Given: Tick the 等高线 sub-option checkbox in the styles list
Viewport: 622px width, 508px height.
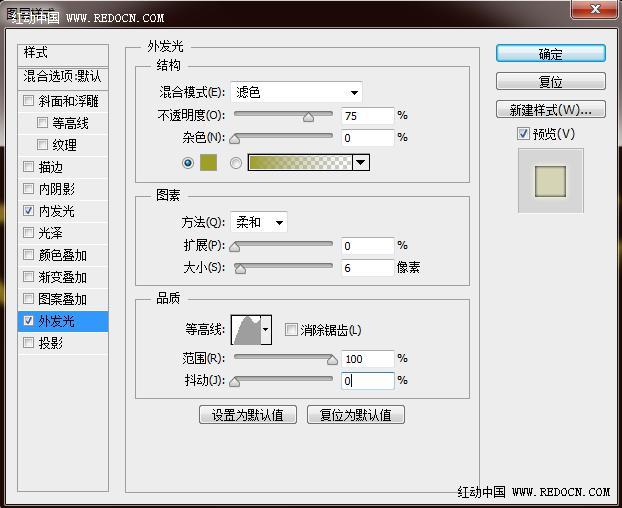Looking at the screenshot, I should (42, 123).
